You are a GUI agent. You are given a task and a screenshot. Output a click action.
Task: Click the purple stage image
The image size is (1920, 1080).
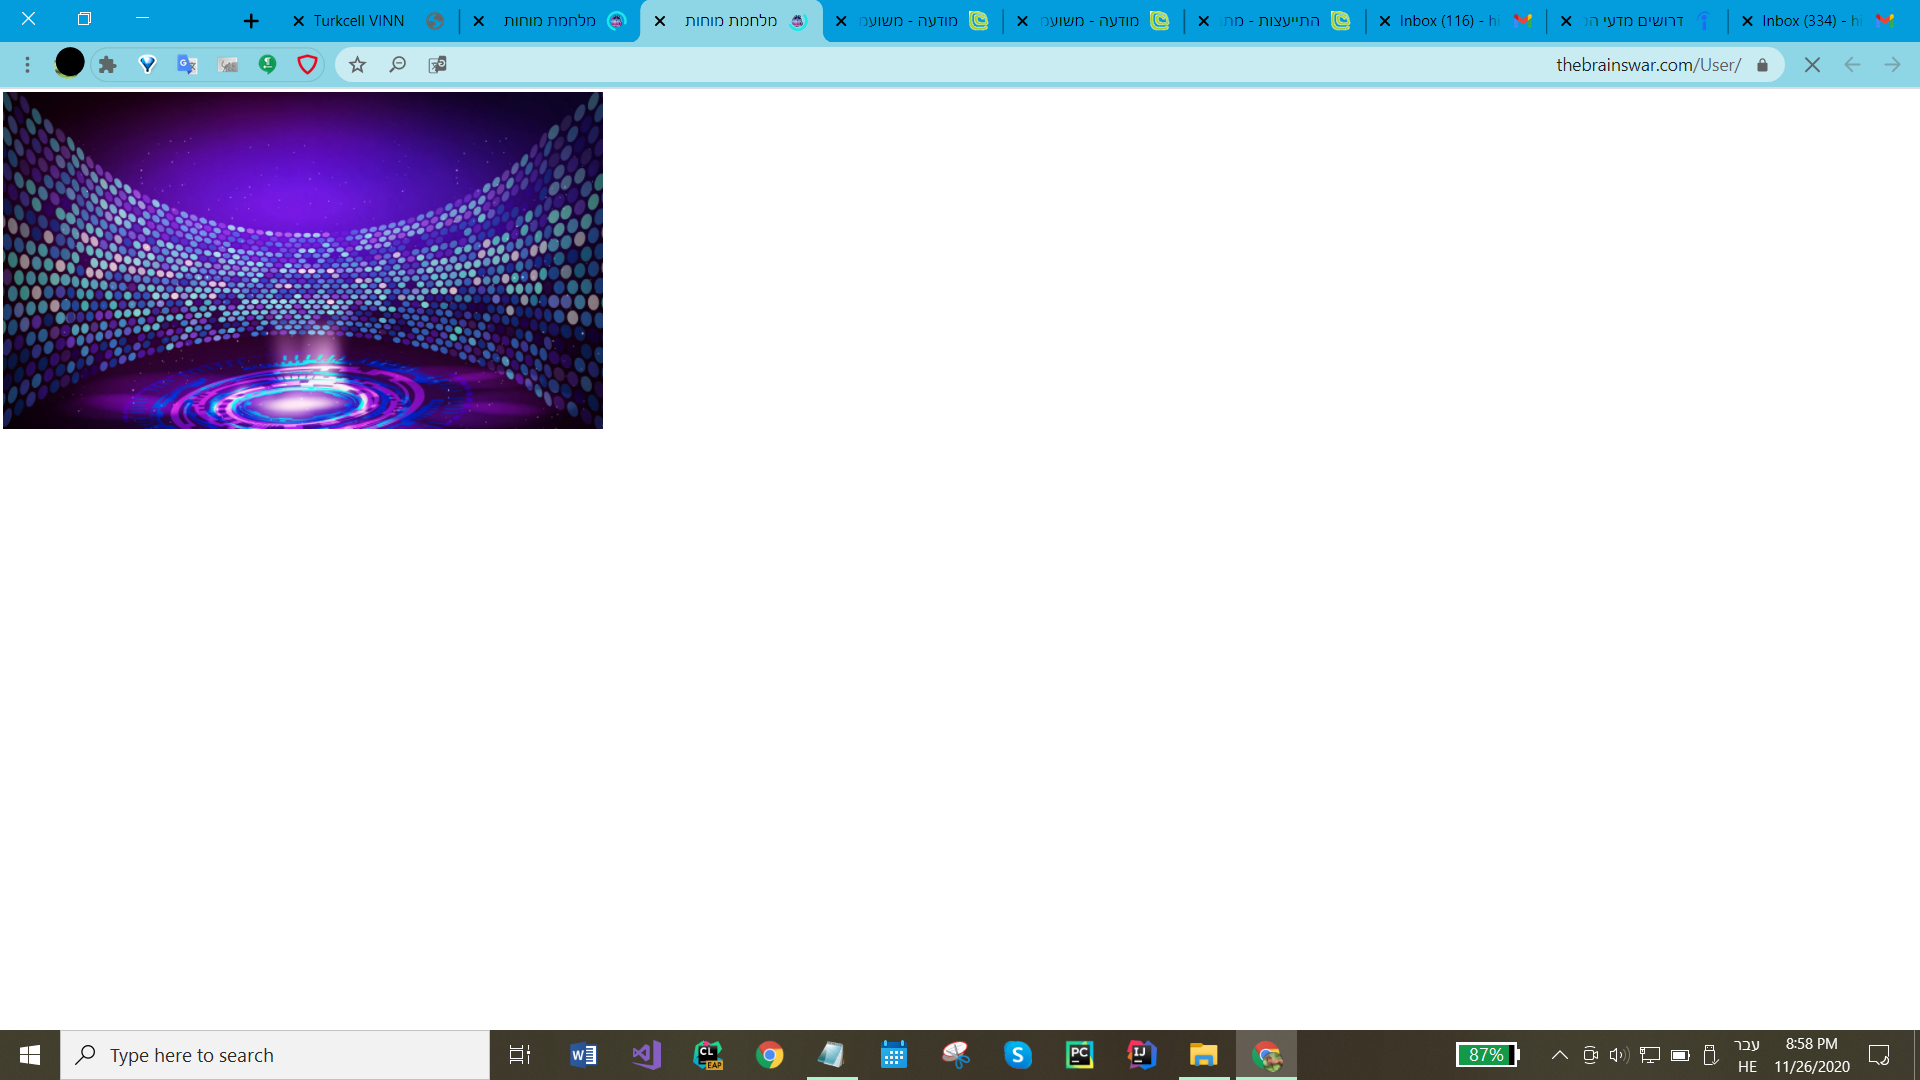[x=303, y=260]
